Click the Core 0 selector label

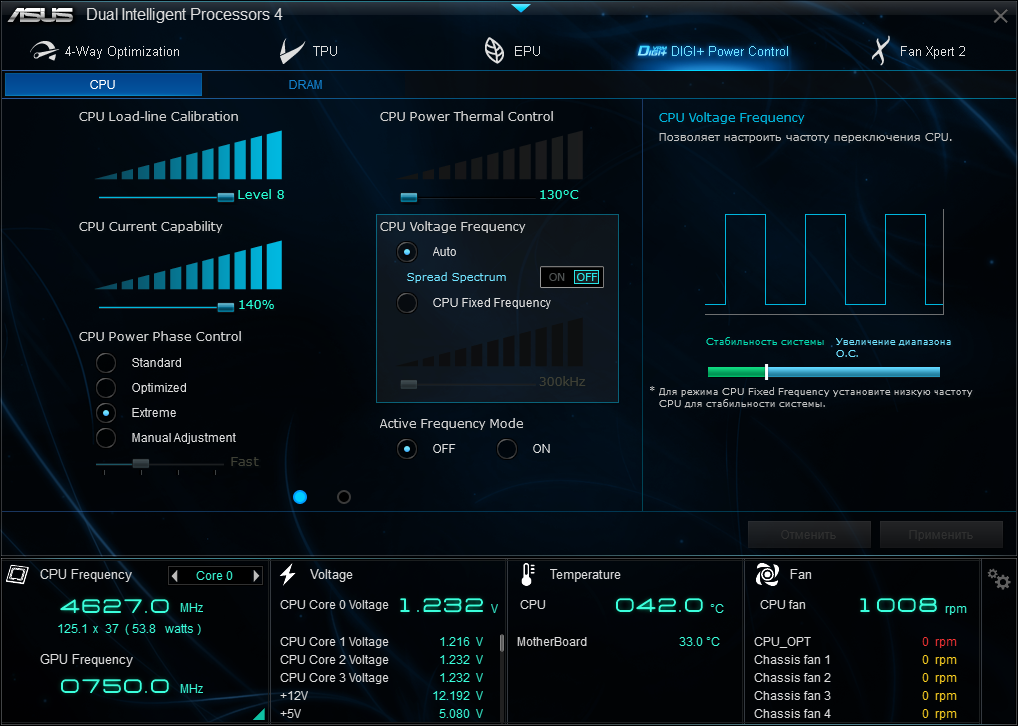point(214,576)
